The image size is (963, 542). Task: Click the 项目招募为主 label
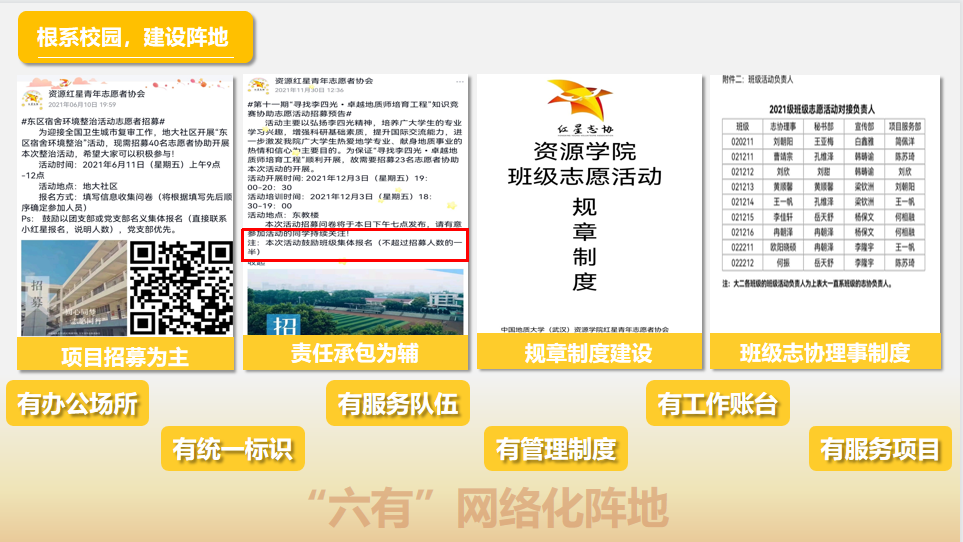(125, 354)
